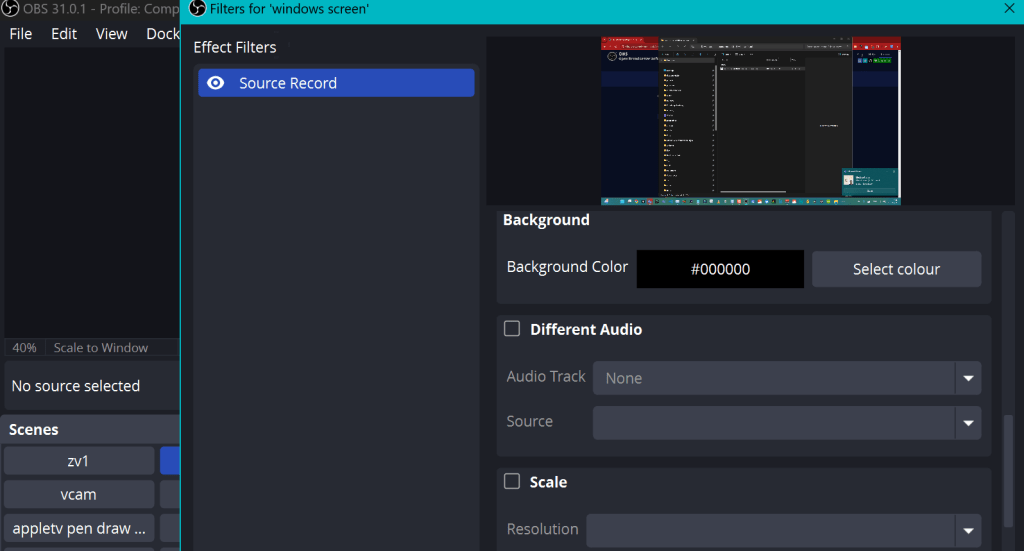Screen dimensions: 1024x551
Task: Open the Audio Track dropdown
Action: point(786,378)
